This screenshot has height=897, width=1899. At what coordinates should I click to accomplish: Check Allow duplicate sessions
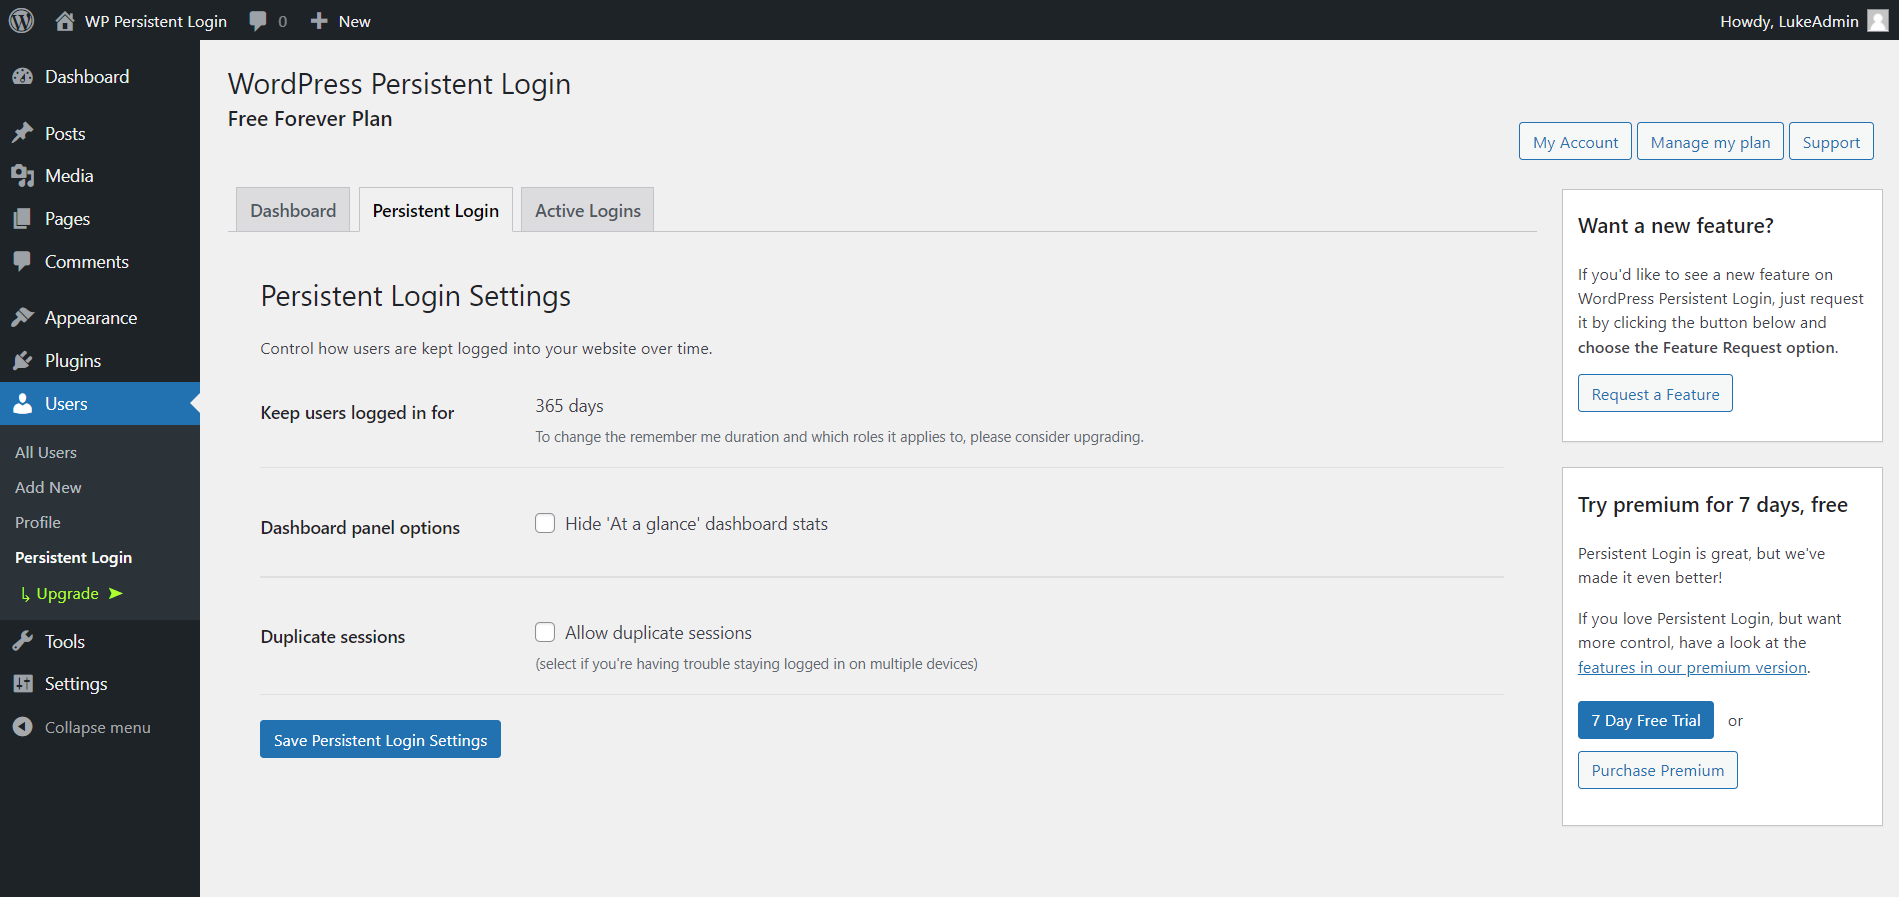coord(545,632)
